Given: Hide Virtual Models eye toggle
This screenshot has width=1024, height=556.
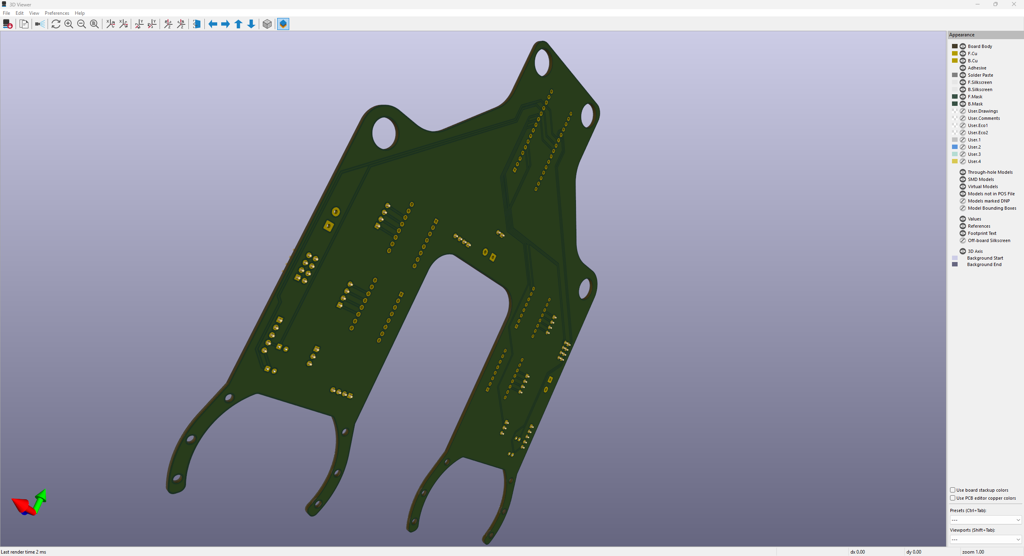Looking at the screenshot, I should coord(963,187).
